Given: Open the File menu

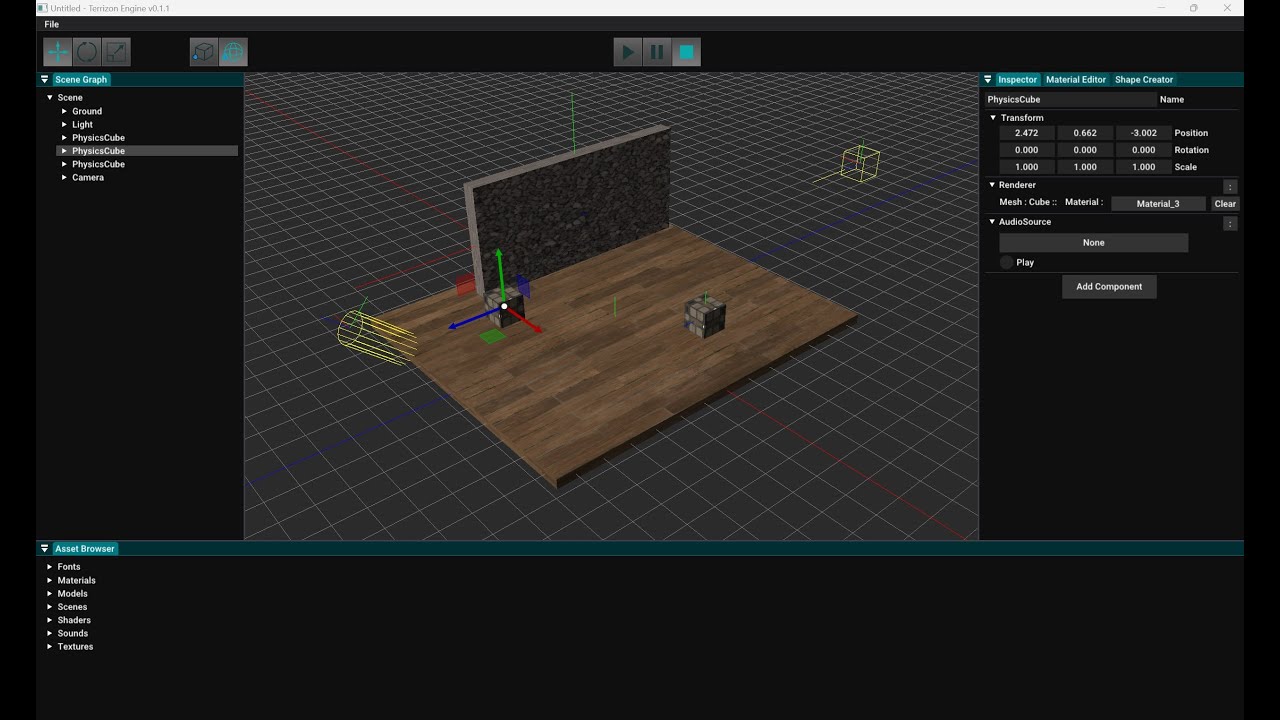Looking at the screenshot, I should click(52, 24).
